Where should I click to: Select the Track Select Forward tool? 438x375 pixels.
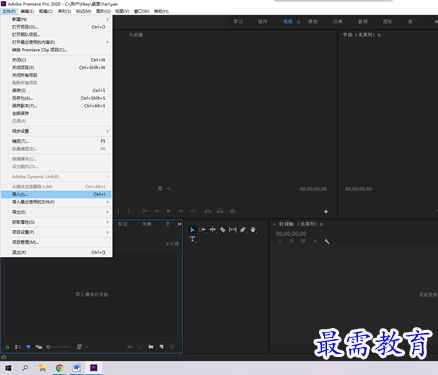[x=202, y=230]
